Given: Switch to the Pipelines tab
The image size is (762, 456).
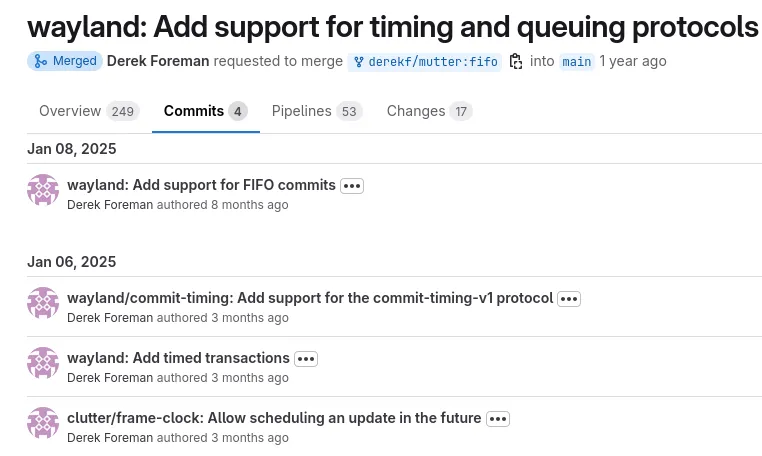Looking at the screenshot, I should pyautogui.click(x=317, y=111).
